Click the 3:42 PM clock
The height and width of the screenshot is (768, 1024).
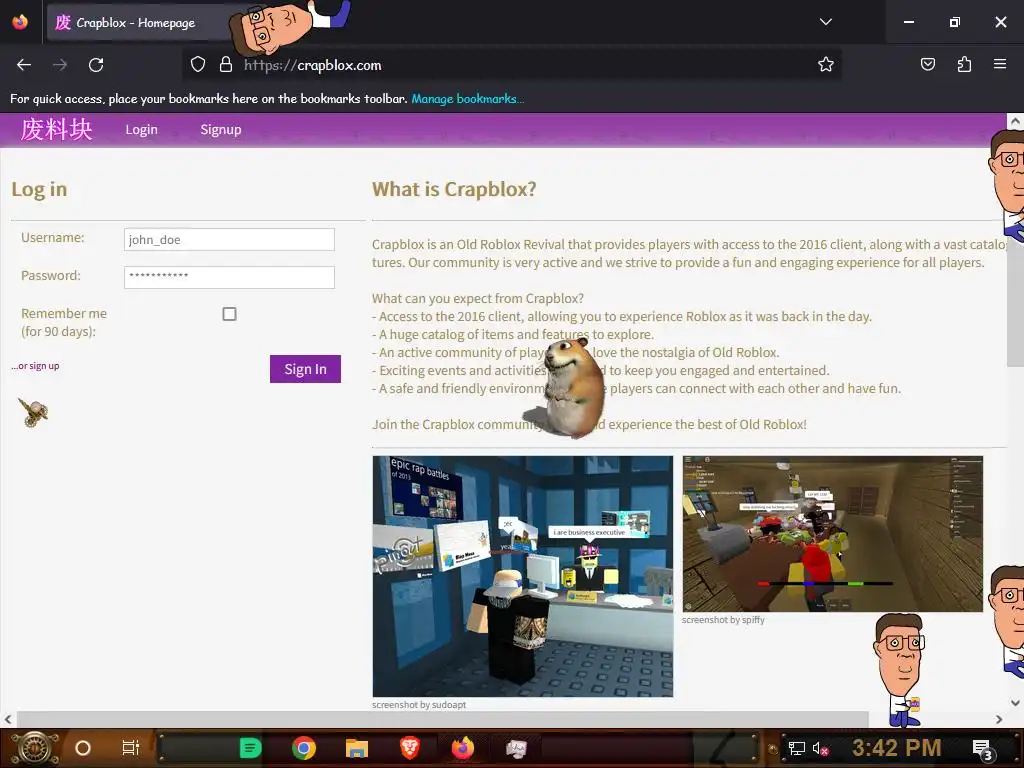click(x=897, y=748)
